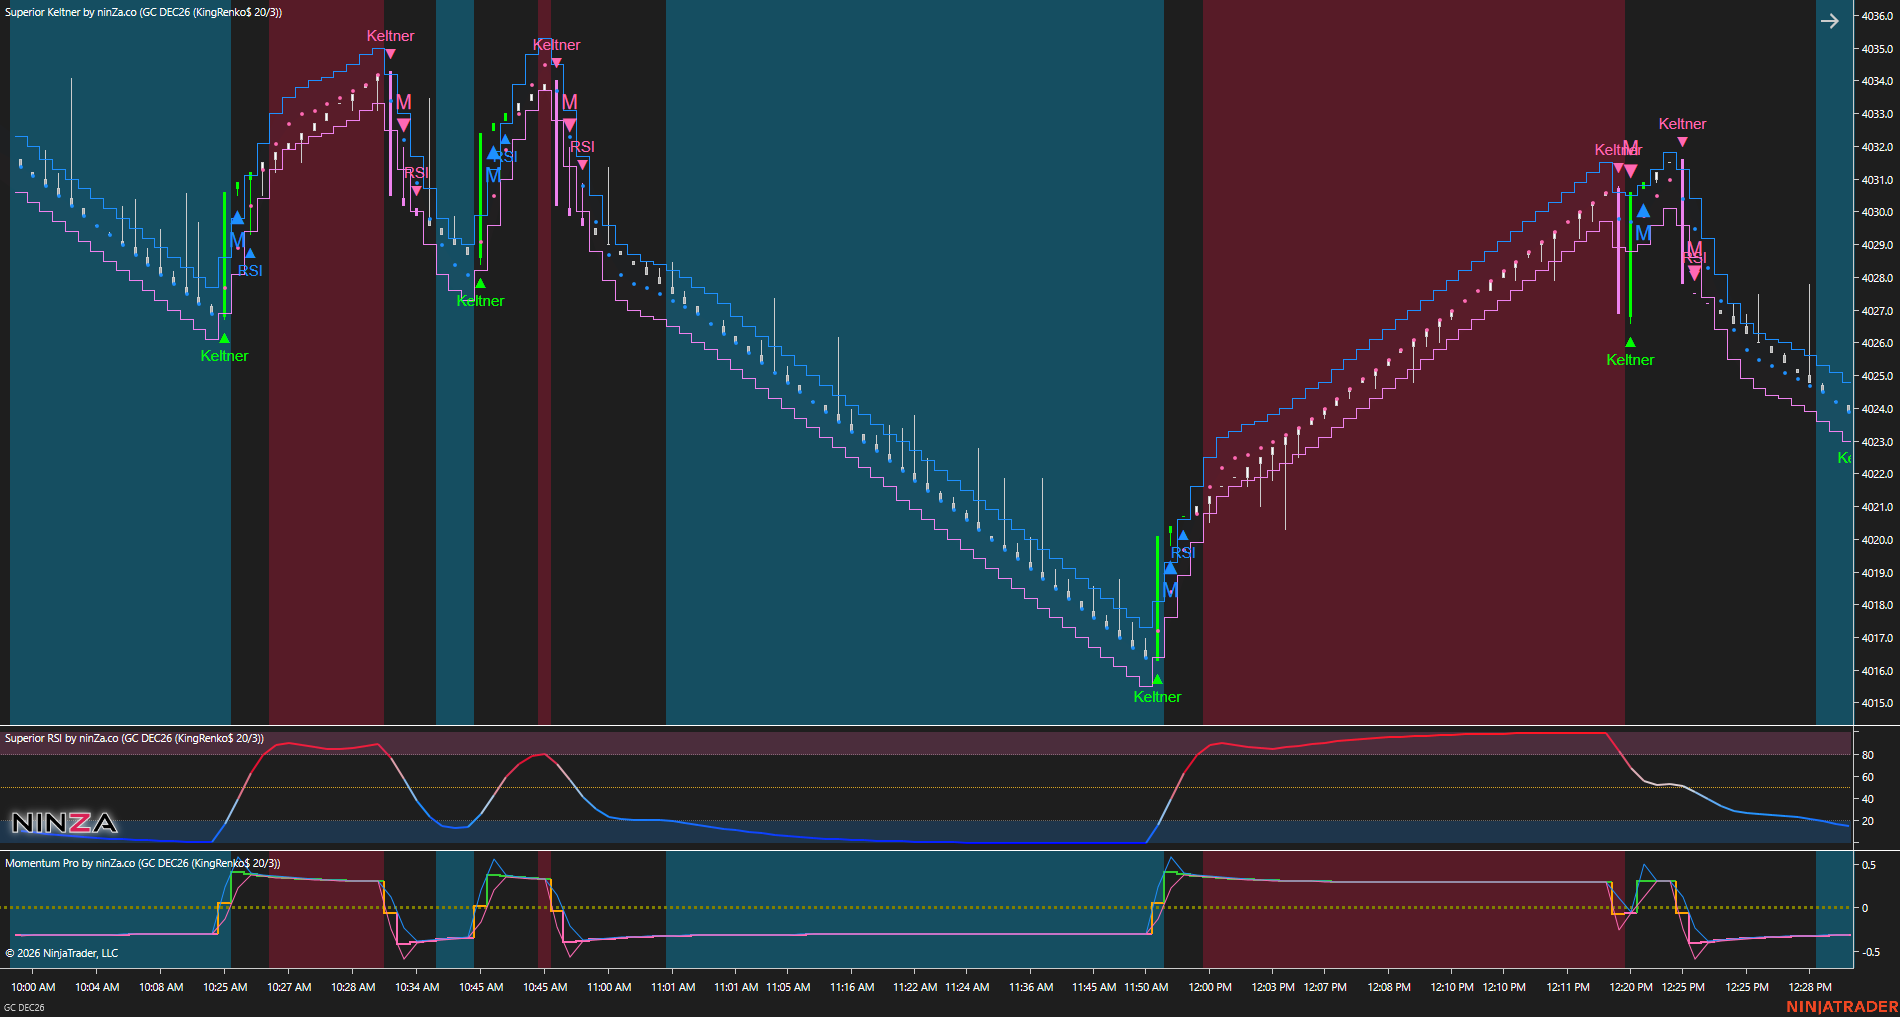Click the NINJATRADER brand text
This screenshot has height=1017, width=1900.
click(x=1841, y=1007)
